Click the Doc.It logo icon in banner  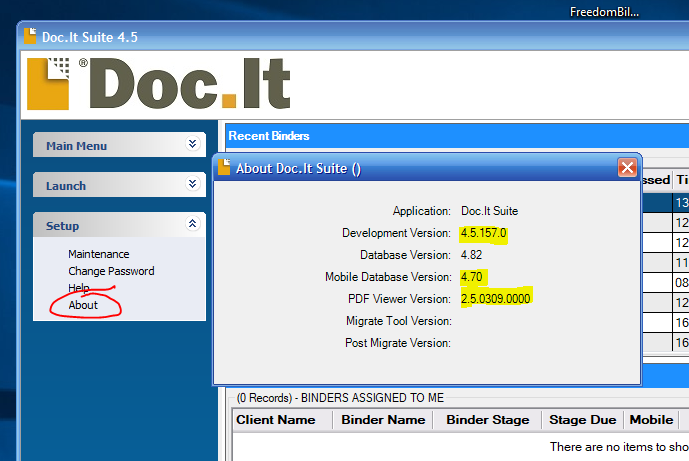(48, 83)
